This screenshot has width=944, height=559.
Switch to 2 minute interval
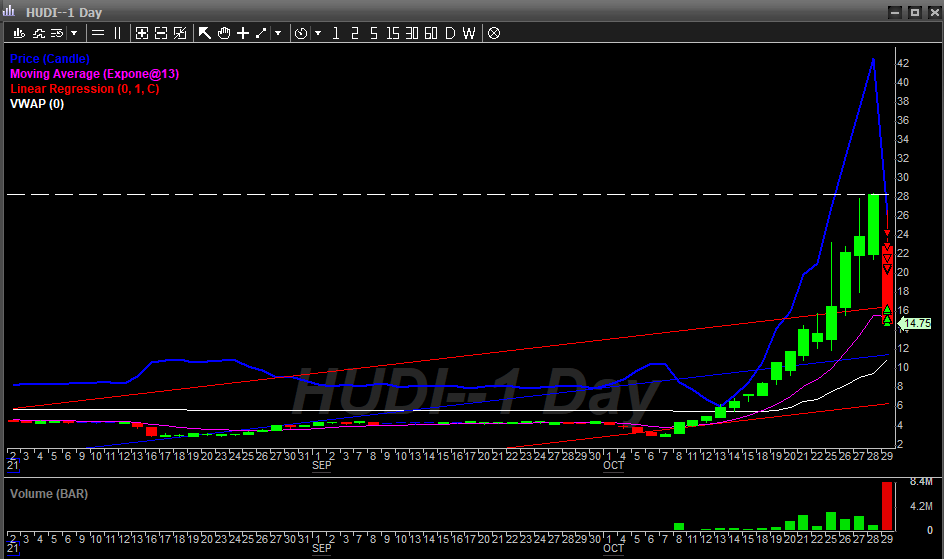tap(355, 33)
